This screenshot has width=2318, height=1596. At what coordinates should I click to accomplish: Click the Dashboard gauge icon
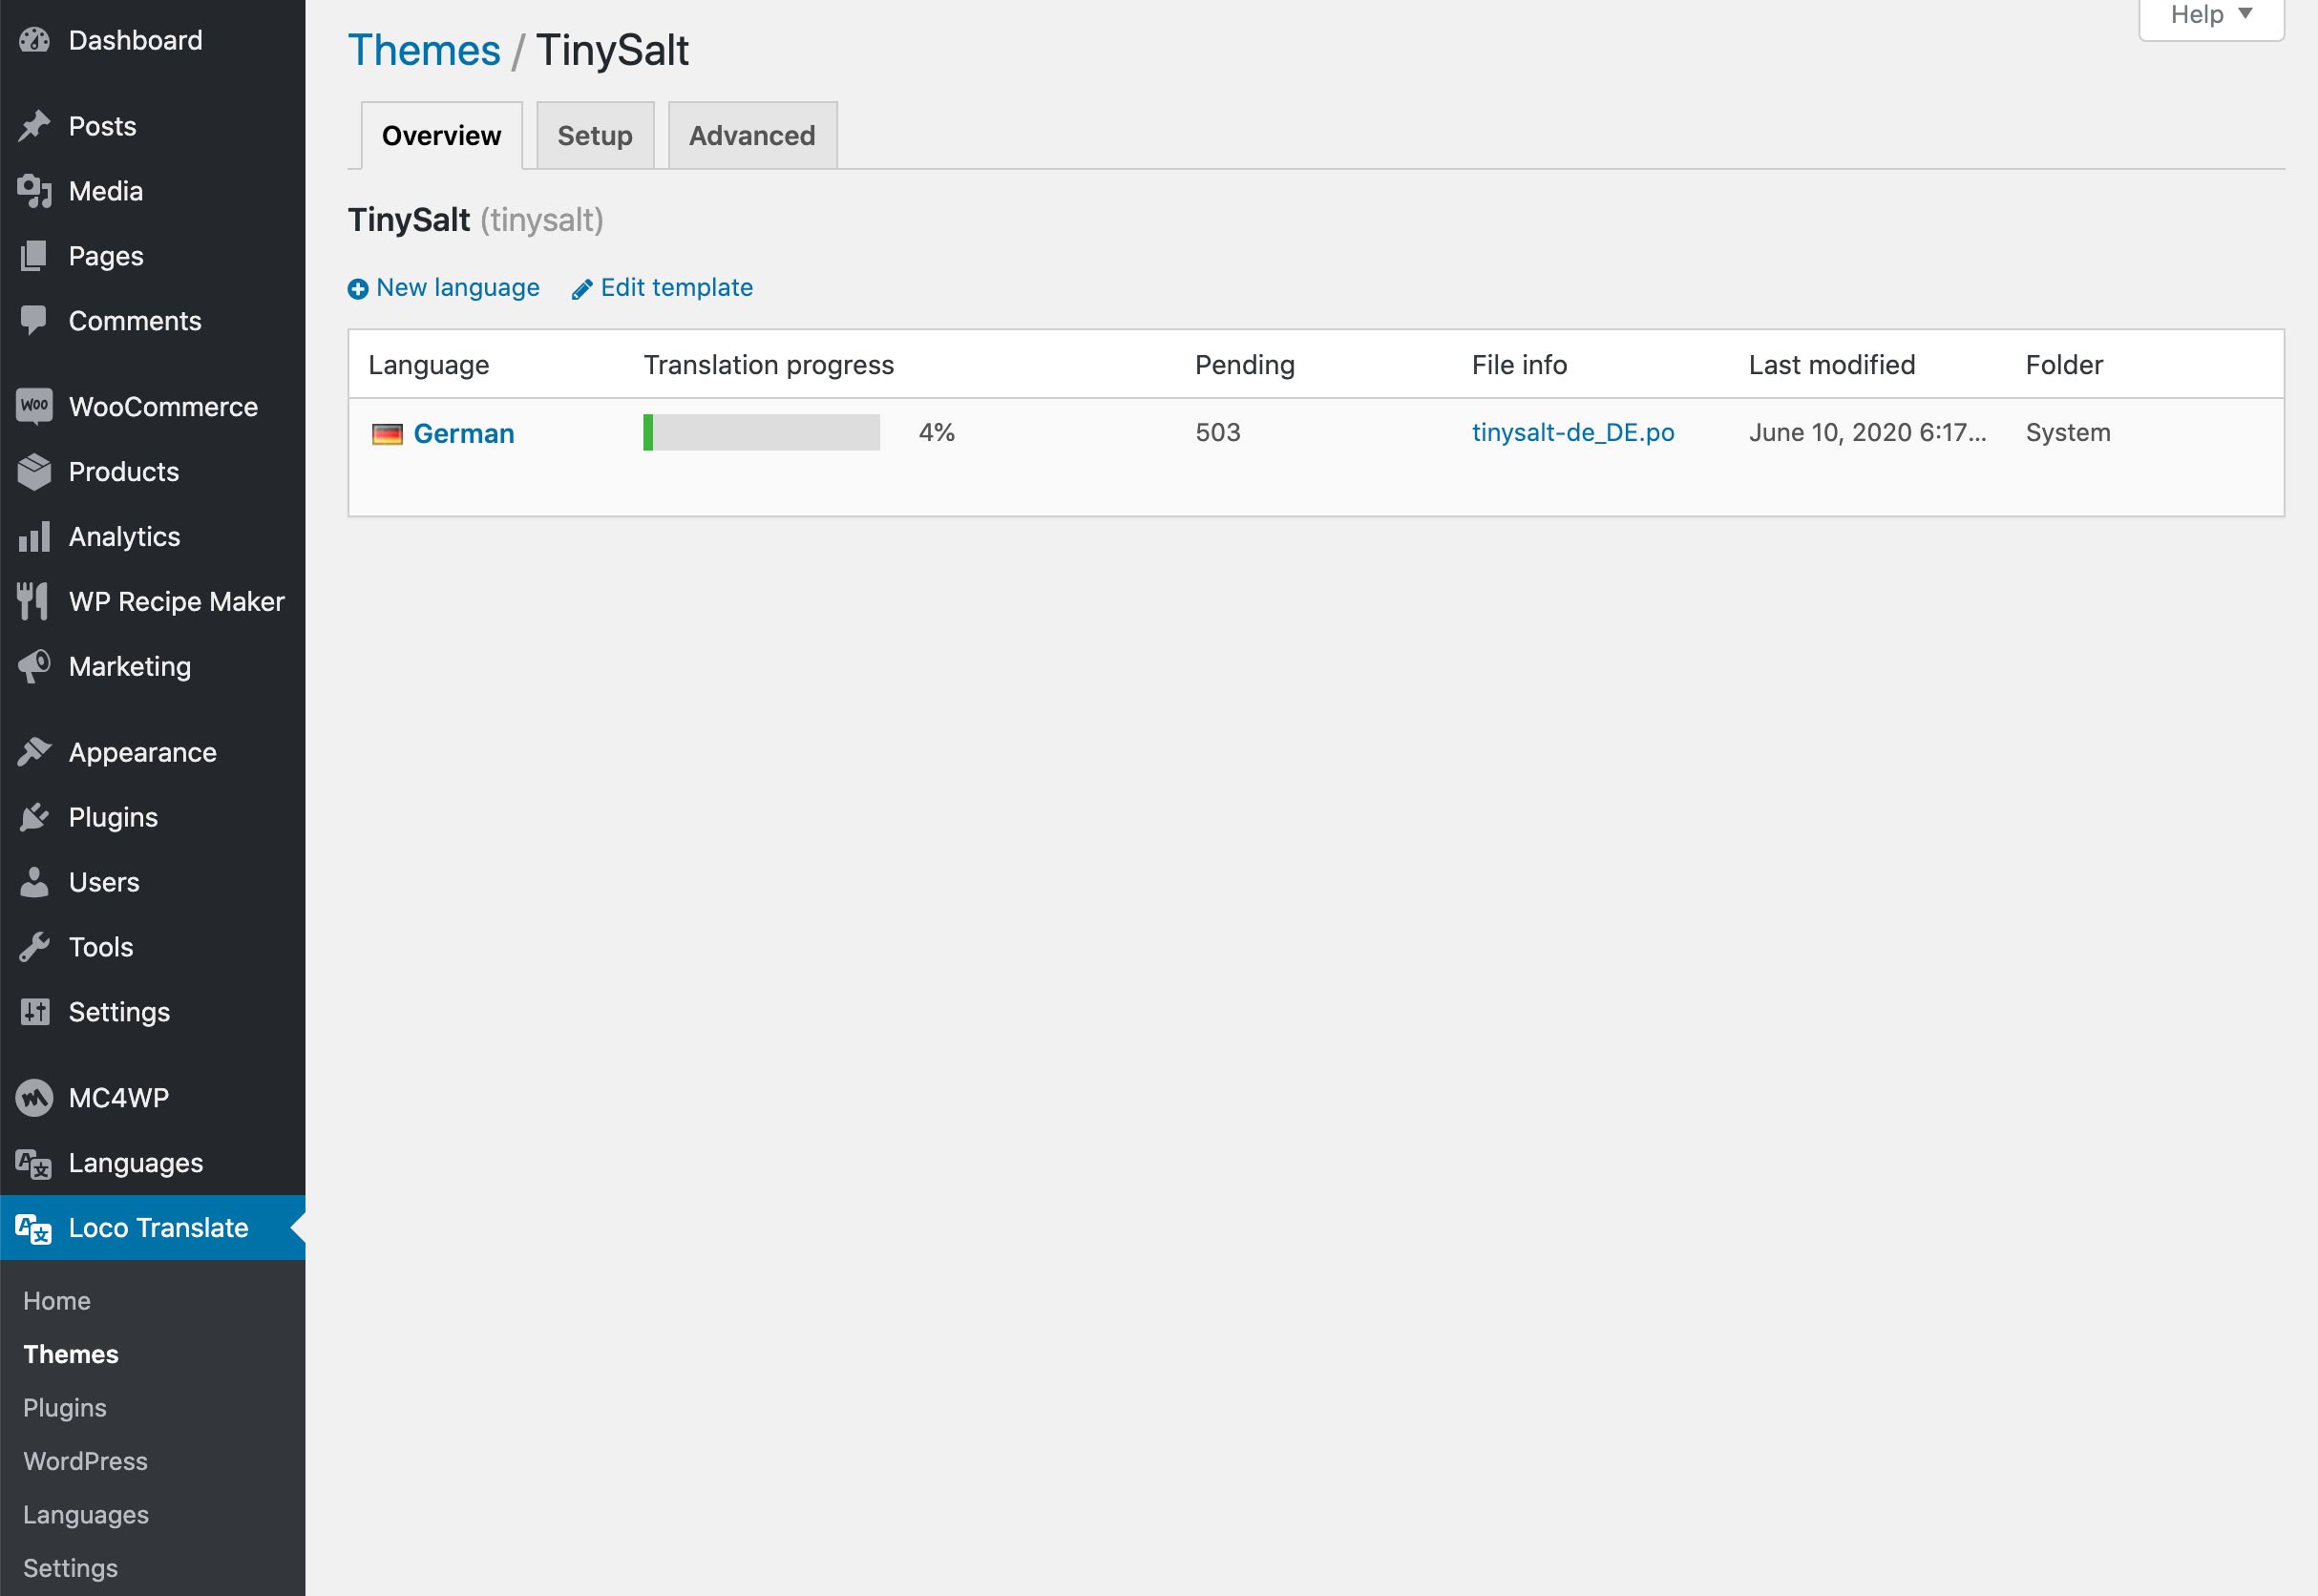coord(34,40)
